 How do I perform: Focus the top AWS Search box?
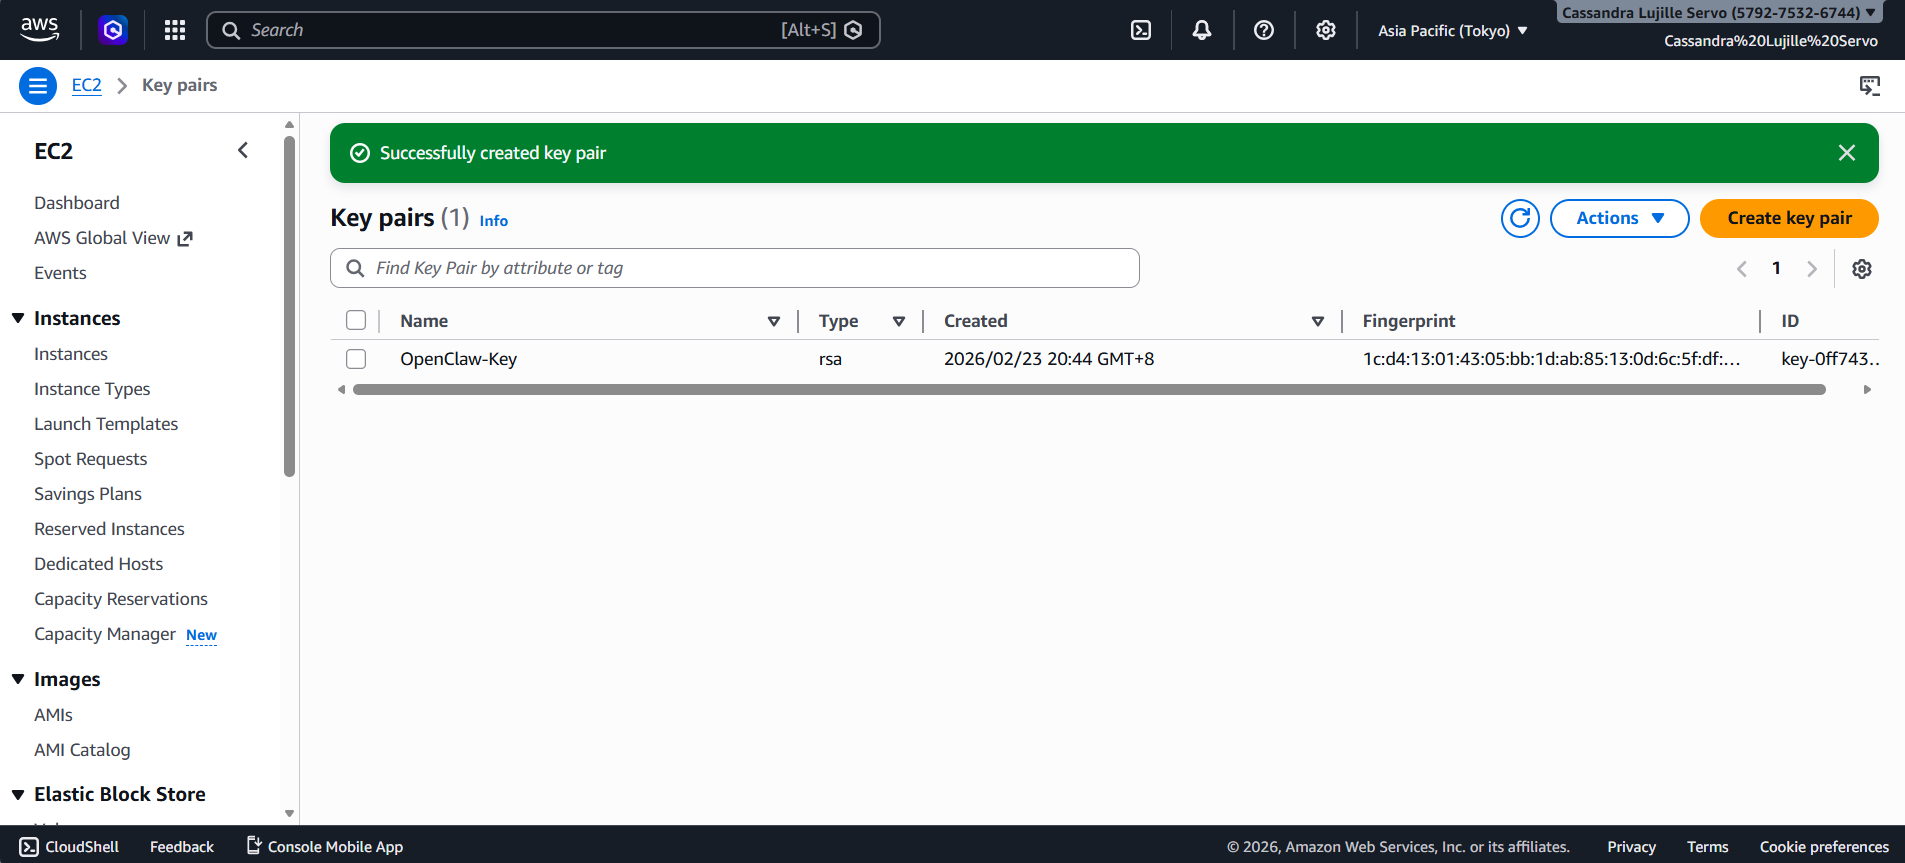click(x=543, y=30)
